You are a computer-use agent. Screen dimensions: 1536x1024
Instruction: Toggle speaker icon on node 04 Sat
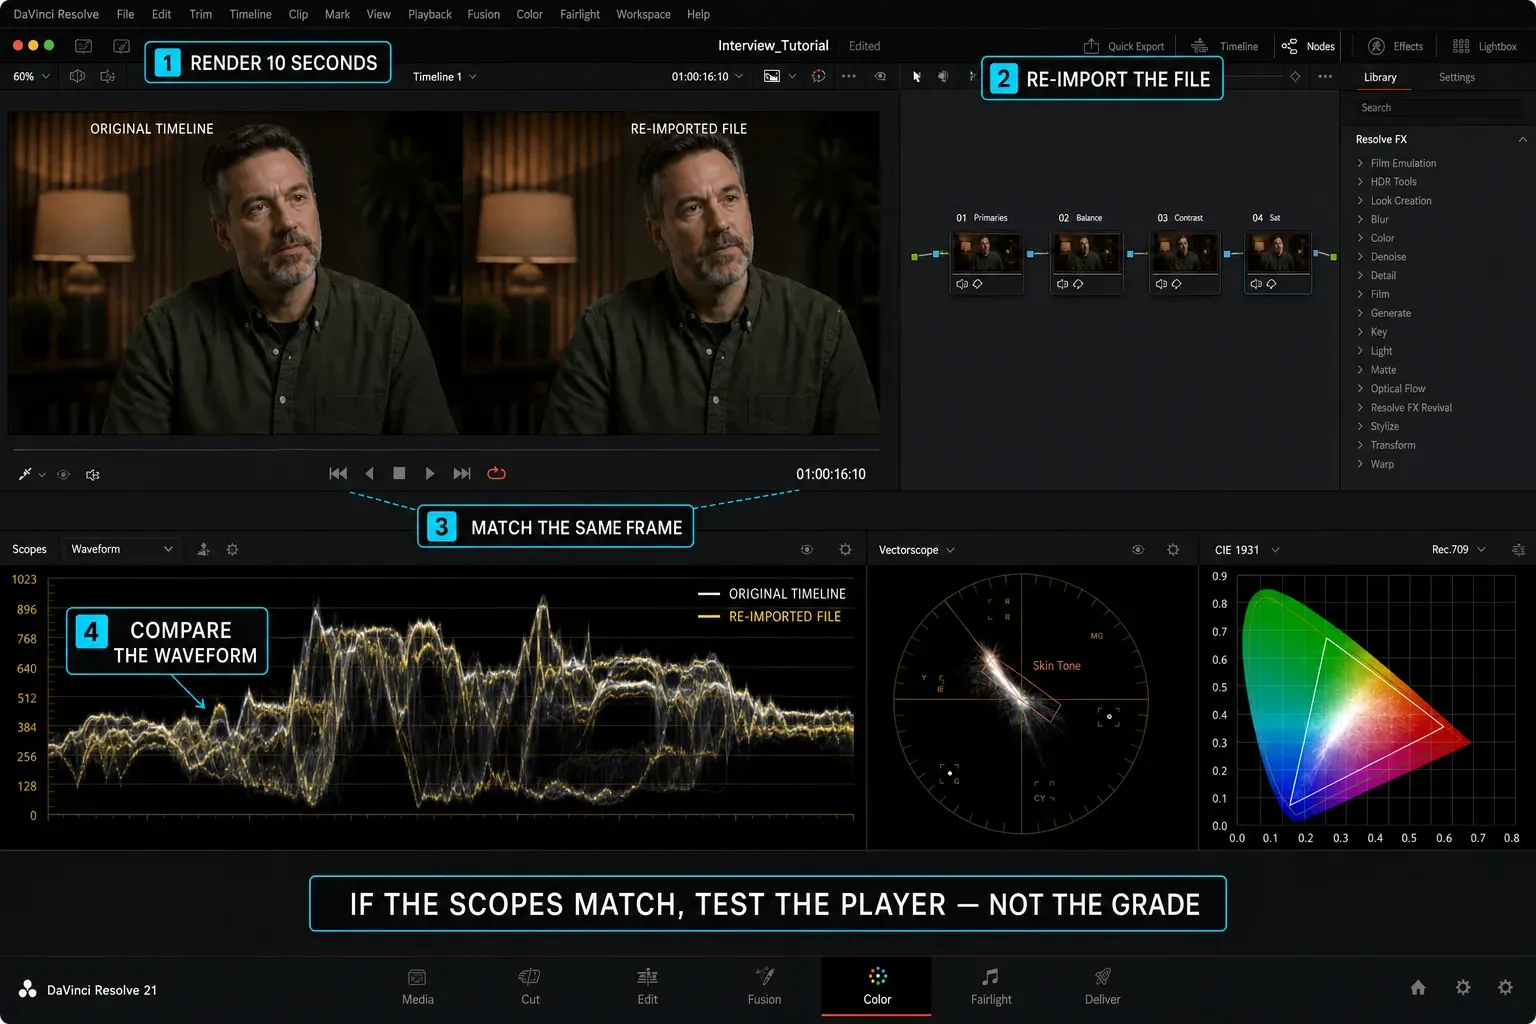tap(1255, 284)
